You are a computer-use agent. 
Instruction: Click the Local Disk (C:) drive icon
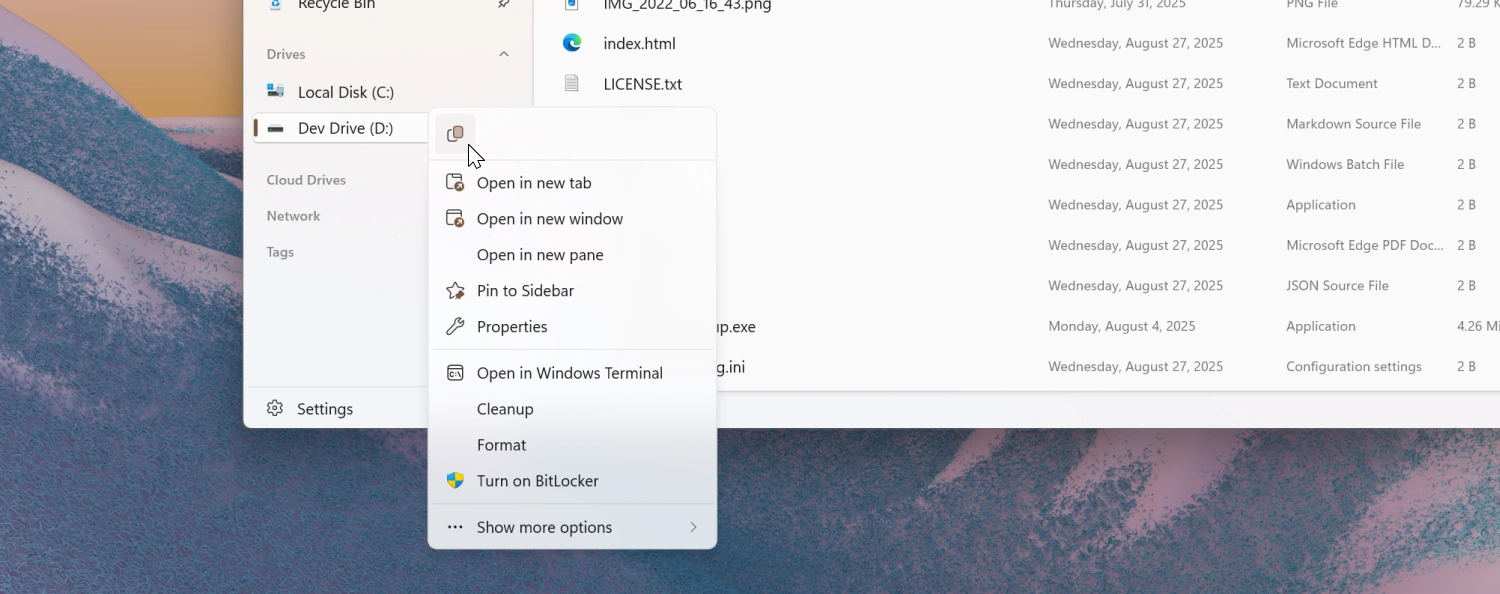(x=275, y=91)
